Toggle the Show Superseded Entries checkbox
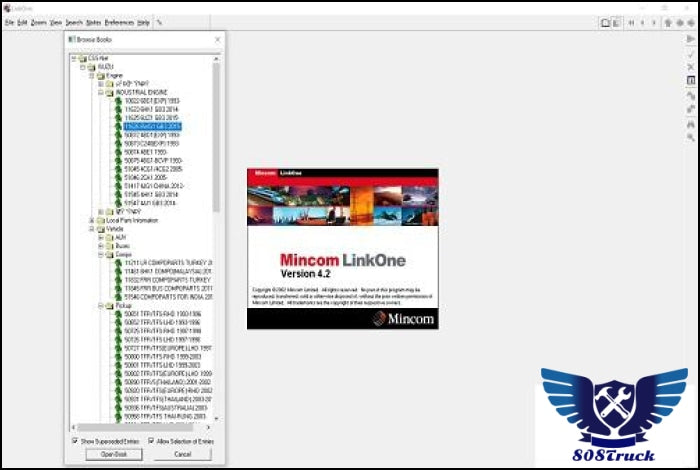Screen dimensions: 700x470 76,440
